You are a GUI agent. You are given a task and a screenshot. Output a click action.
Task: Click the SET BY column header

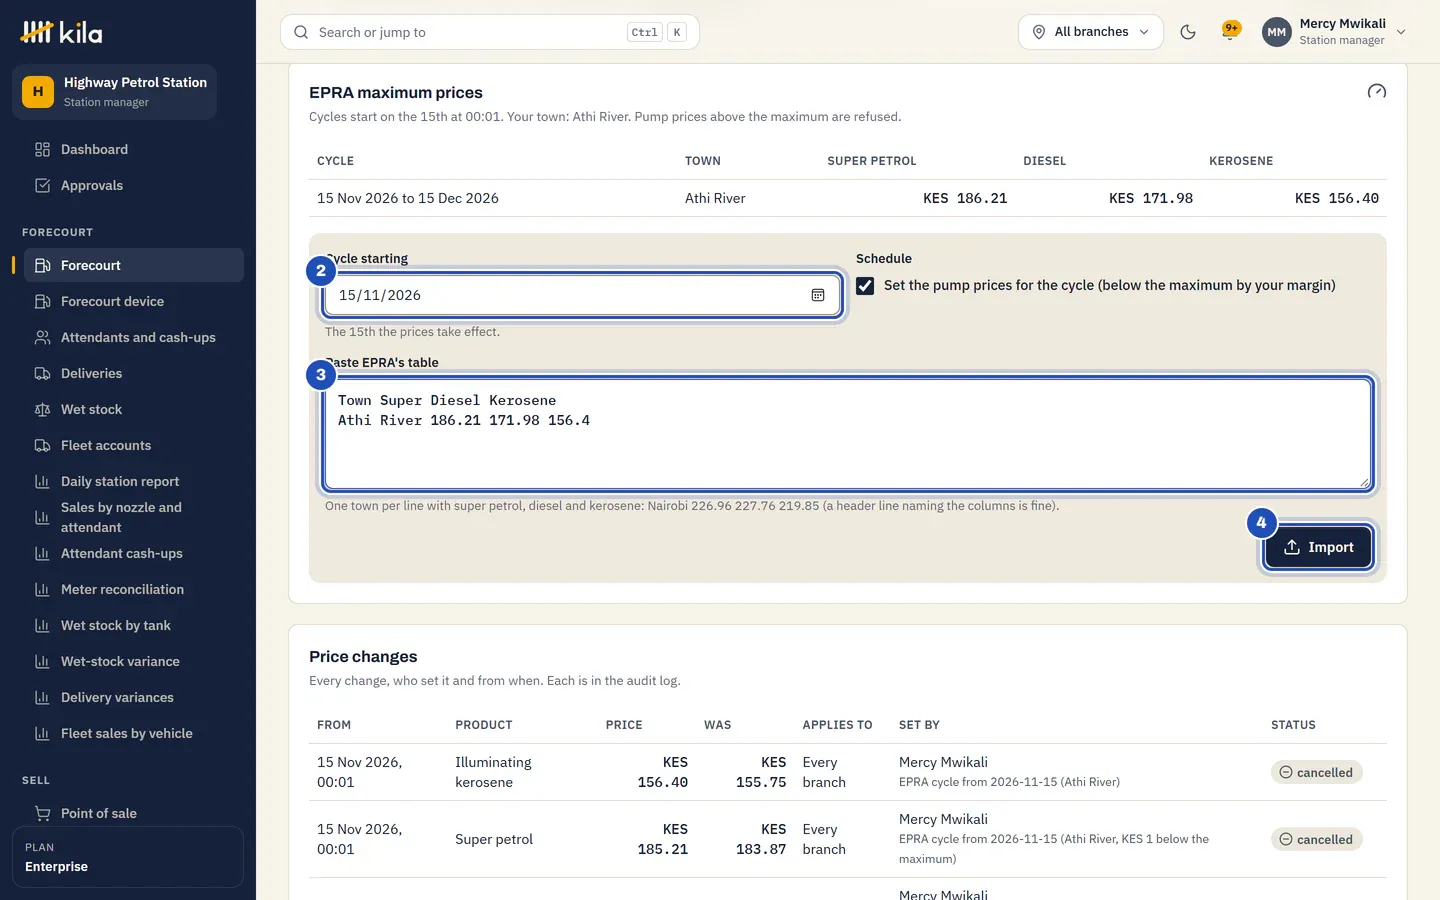919,725
